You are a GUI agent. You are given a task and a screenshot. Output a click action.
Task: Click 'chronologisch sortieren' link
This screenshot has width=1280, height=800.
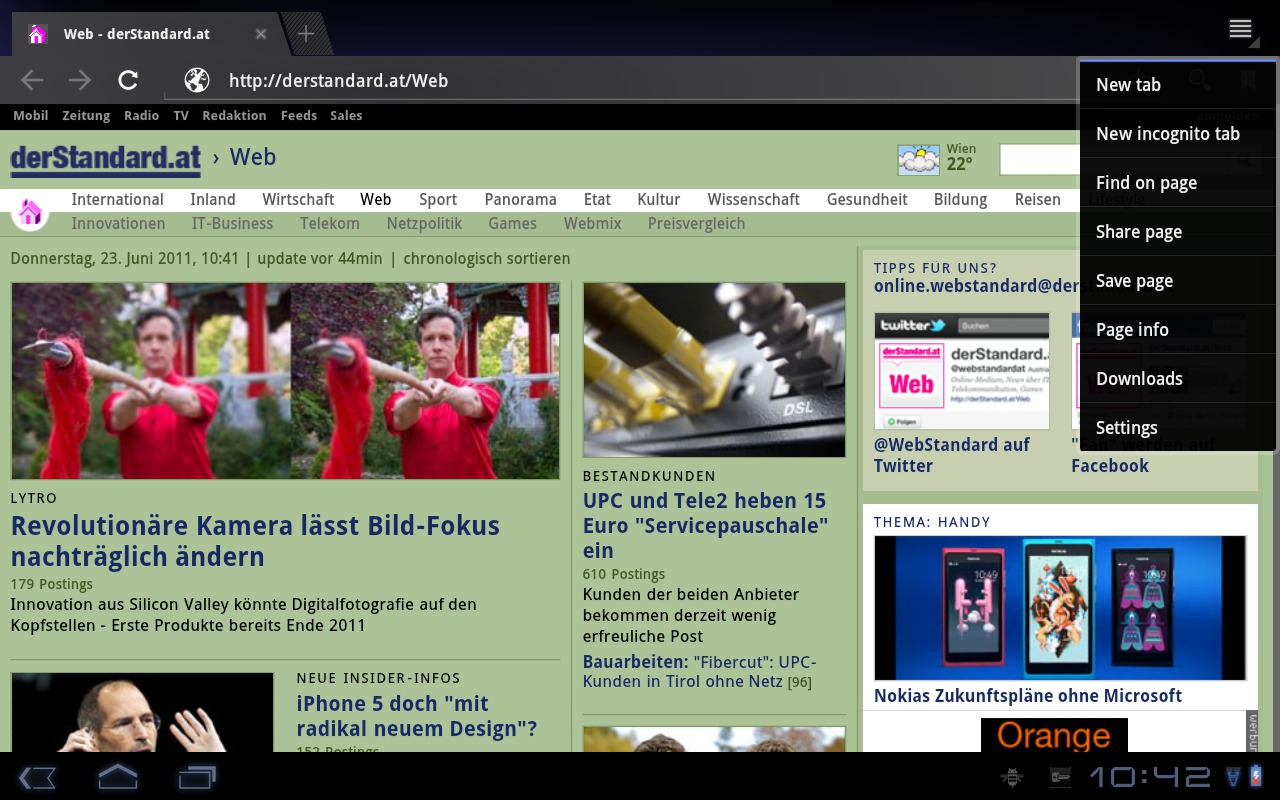[487, 259]
